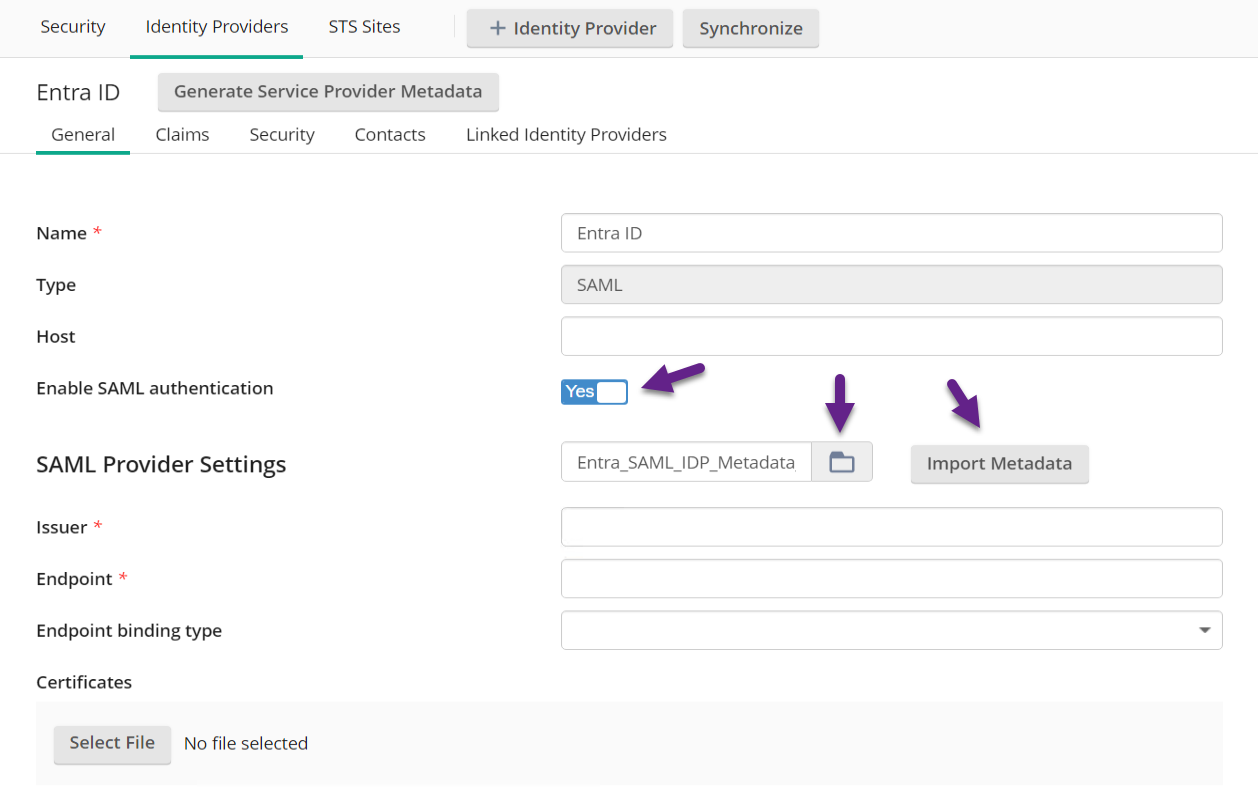
Task: Open the Endpoint binding type dropdown
Action: 892,630
